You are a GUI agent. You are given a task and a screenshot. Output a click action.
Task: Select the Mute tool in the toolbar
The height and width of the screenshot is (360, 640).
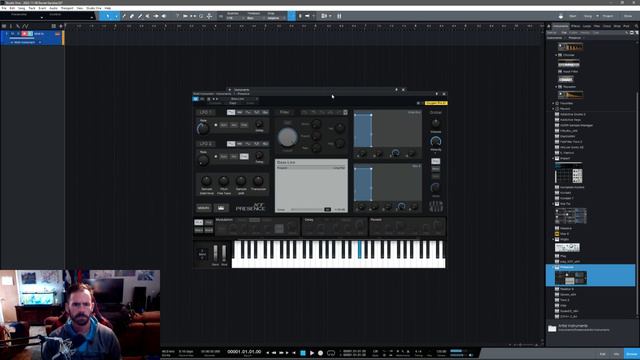coord(148,16)
